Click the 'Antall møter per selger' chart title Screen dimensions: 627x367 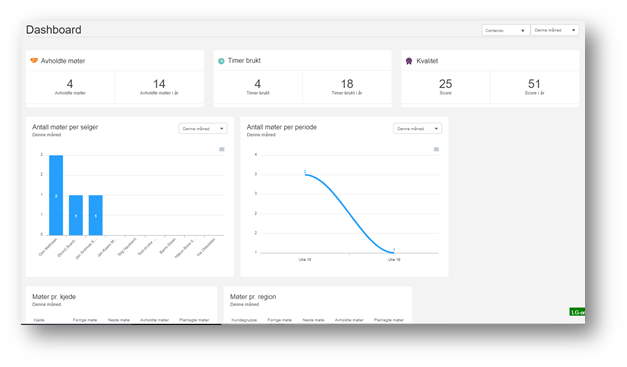pyautogui.click(x=65, y=127)
